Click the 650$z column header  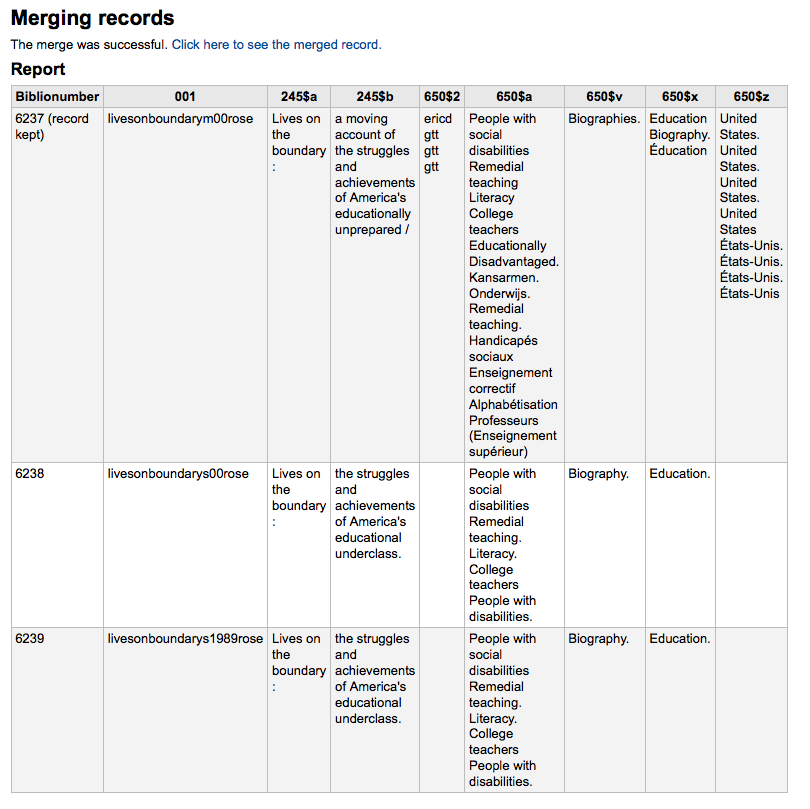coord(751,97)
